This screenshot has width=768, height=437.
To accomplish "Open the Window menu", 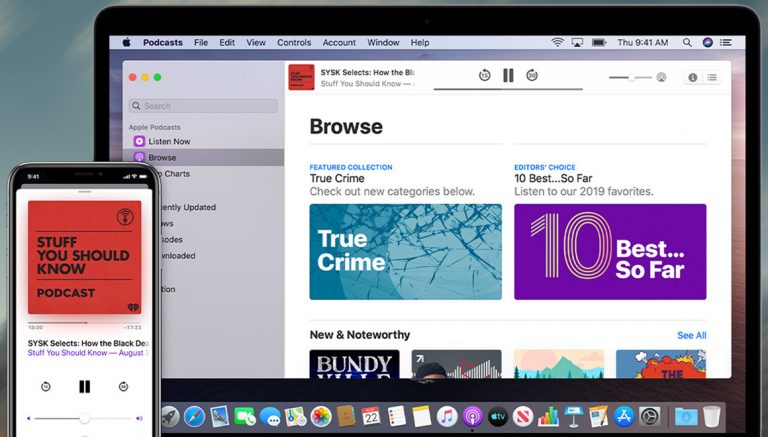I will [383, 43].
